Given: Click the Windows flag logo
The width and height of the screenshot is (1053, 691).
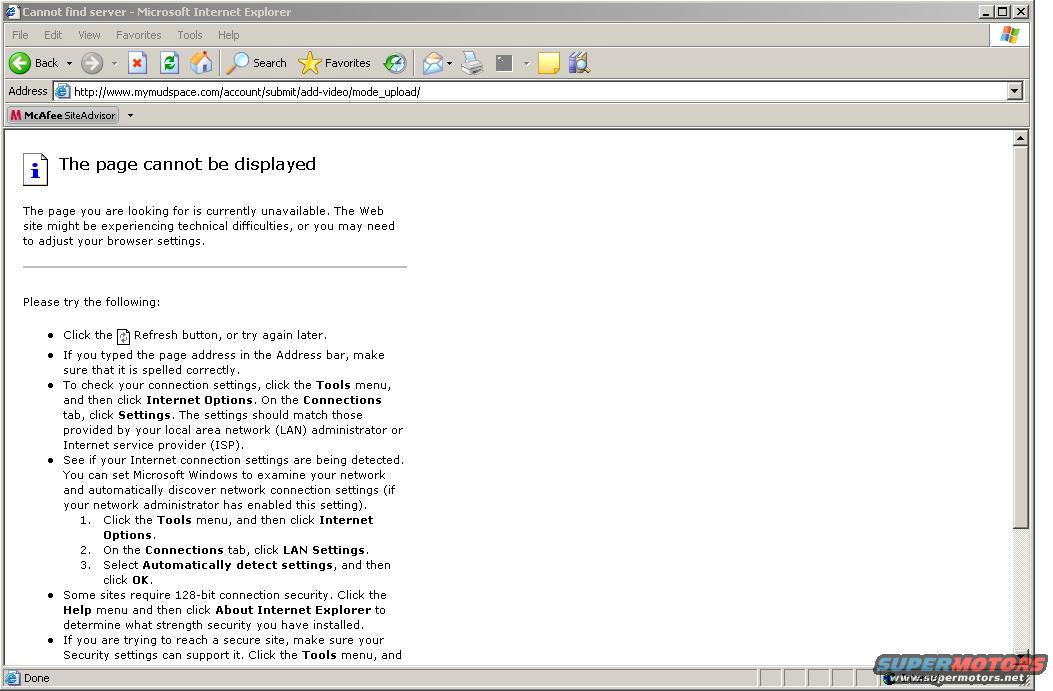Looking at the screenshot, I should tap(1009, 35).
